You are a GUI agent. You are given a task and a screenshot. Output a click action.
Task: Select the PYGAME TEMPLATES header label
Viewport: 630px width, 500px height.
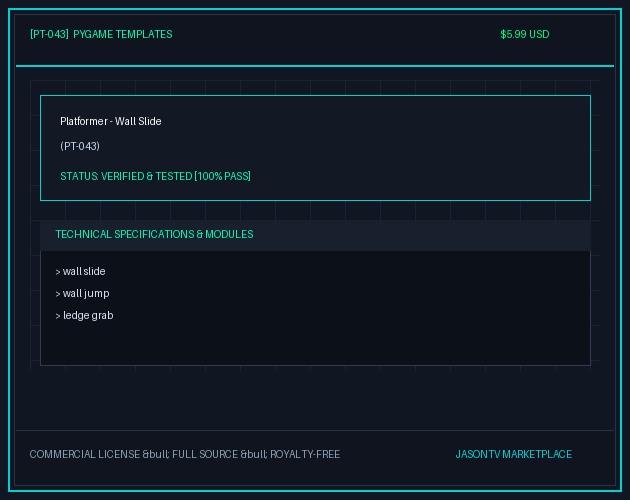click(x=123, y=34)
